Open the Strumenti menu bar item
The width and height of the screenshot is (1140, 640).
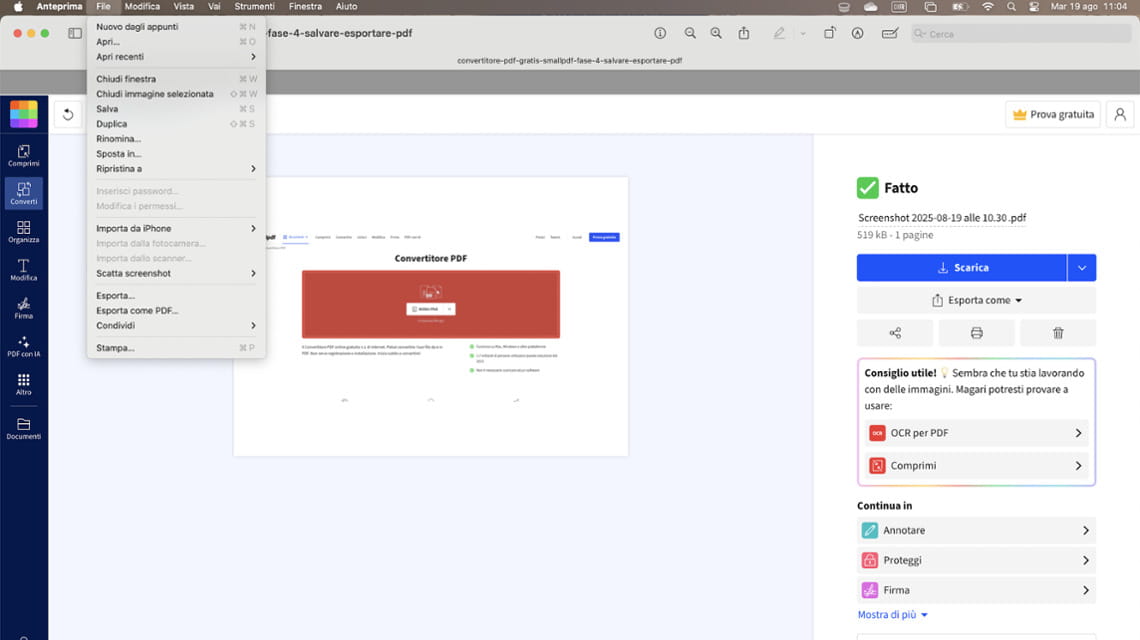[254, 7]
